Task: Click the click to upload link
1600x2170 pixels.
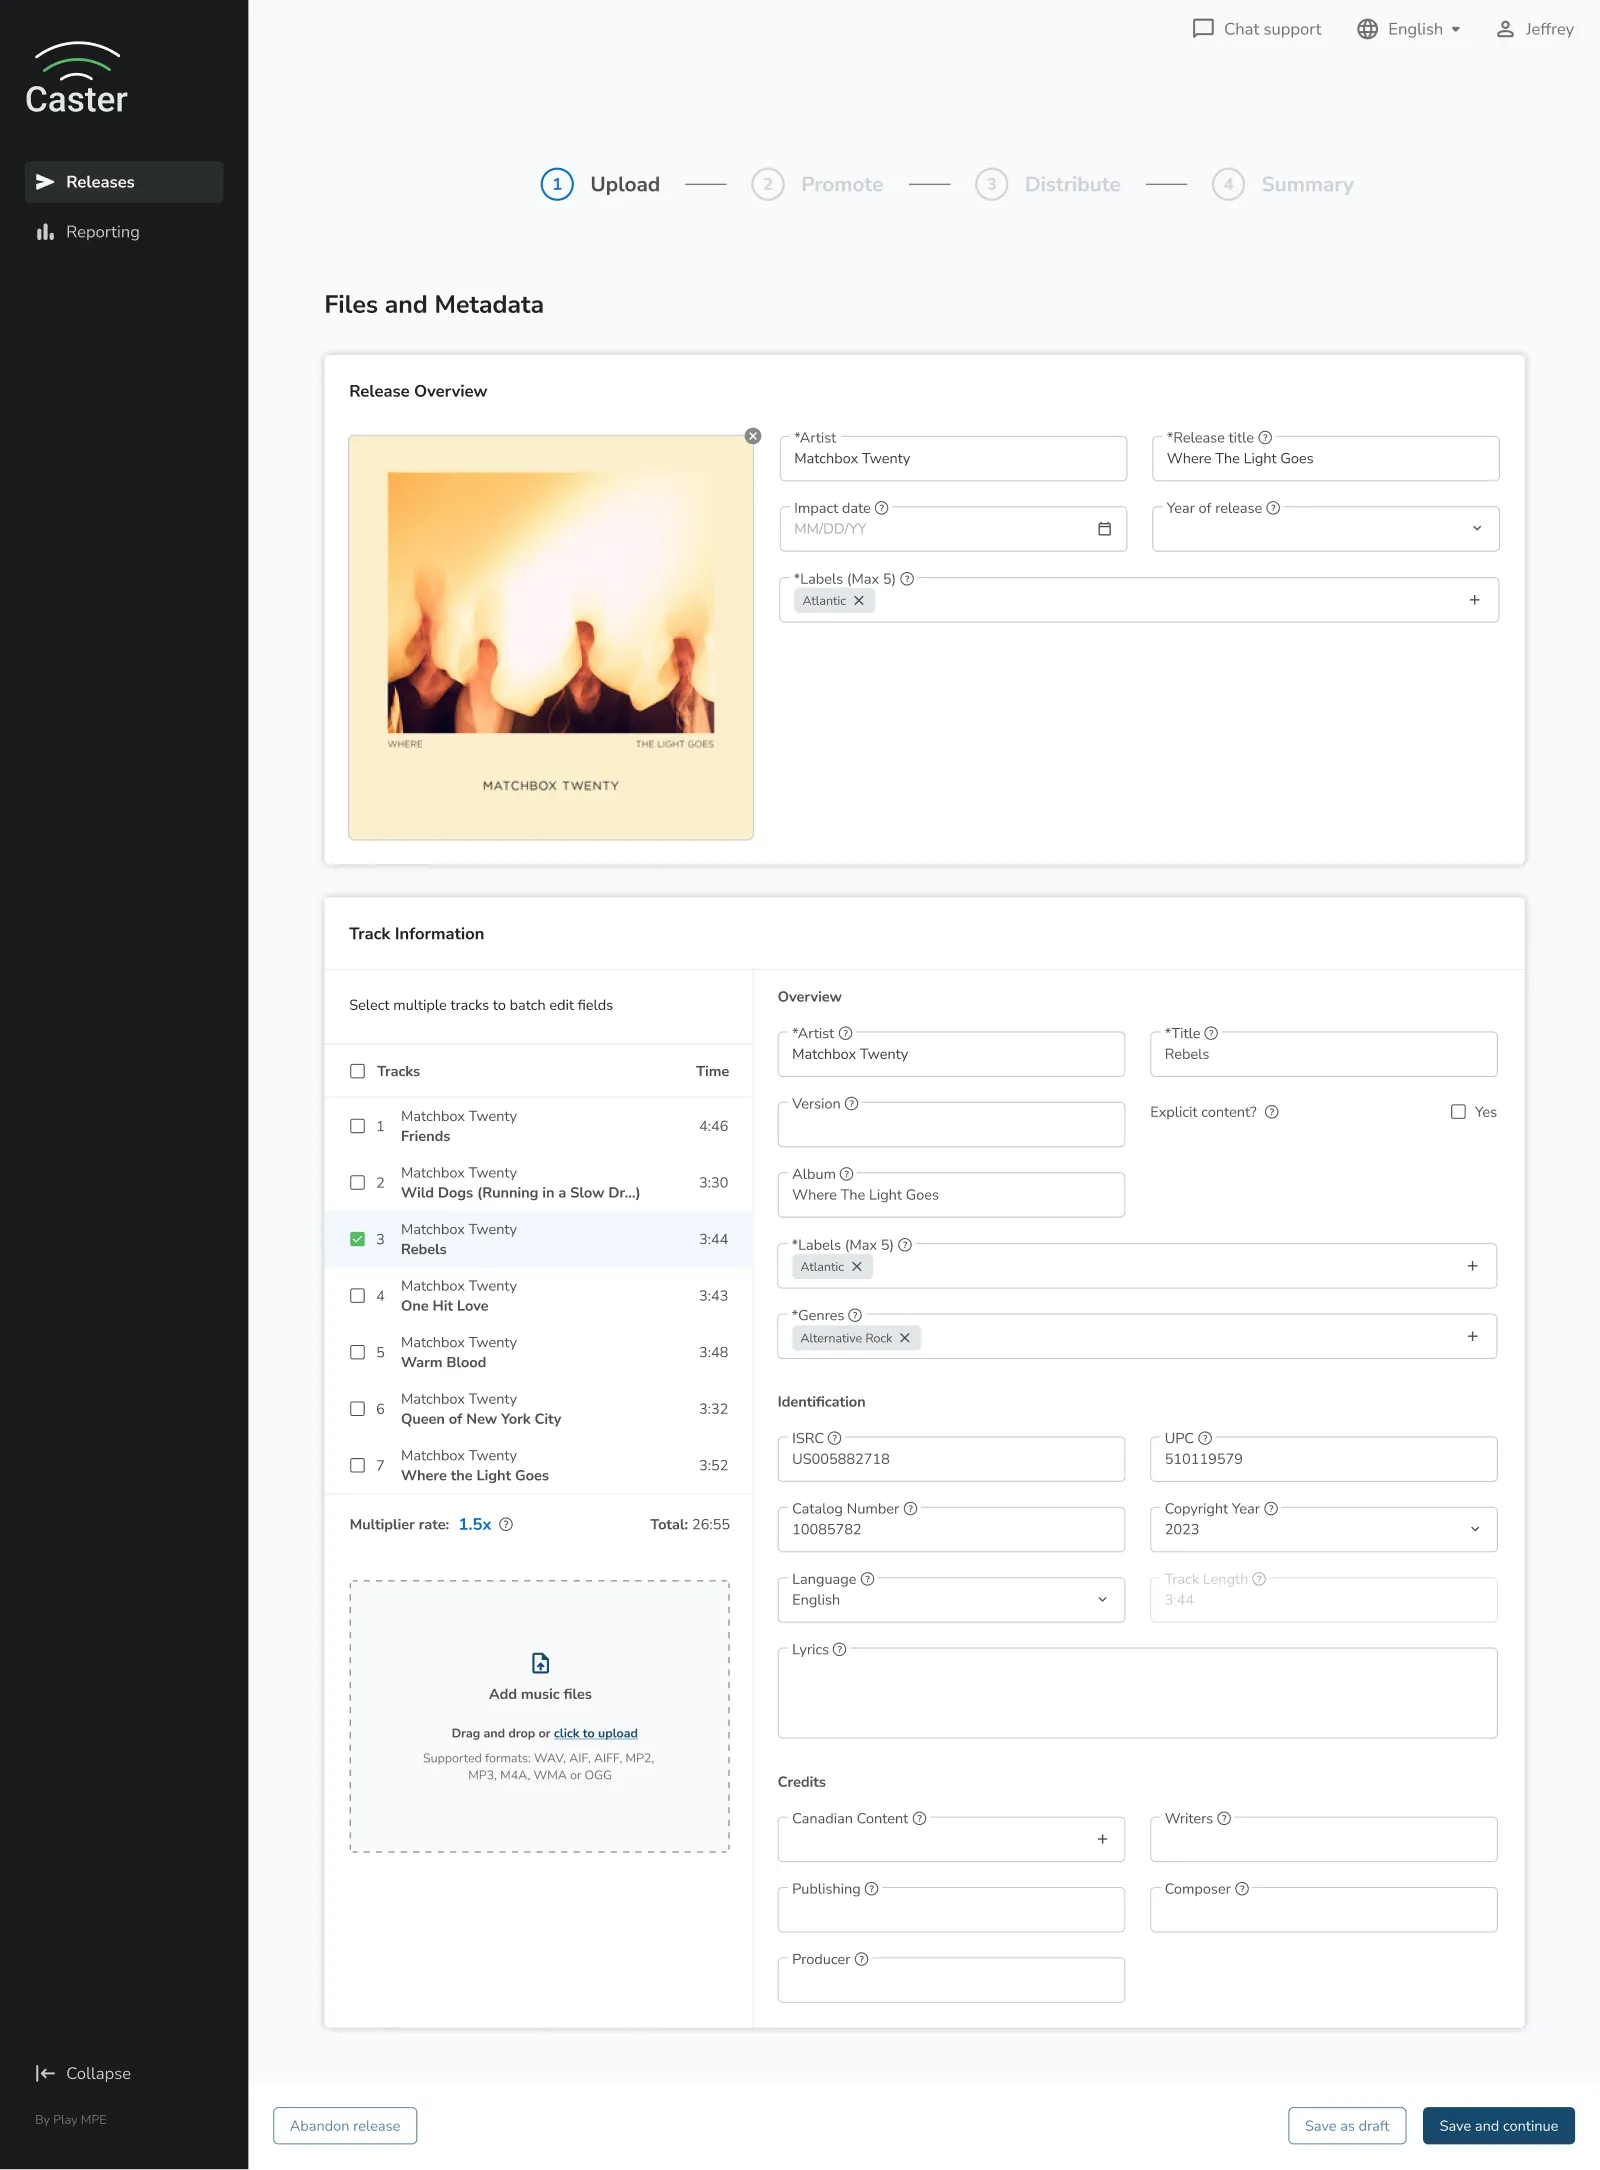Action: pyautogui.click(x=595, y=1733)
